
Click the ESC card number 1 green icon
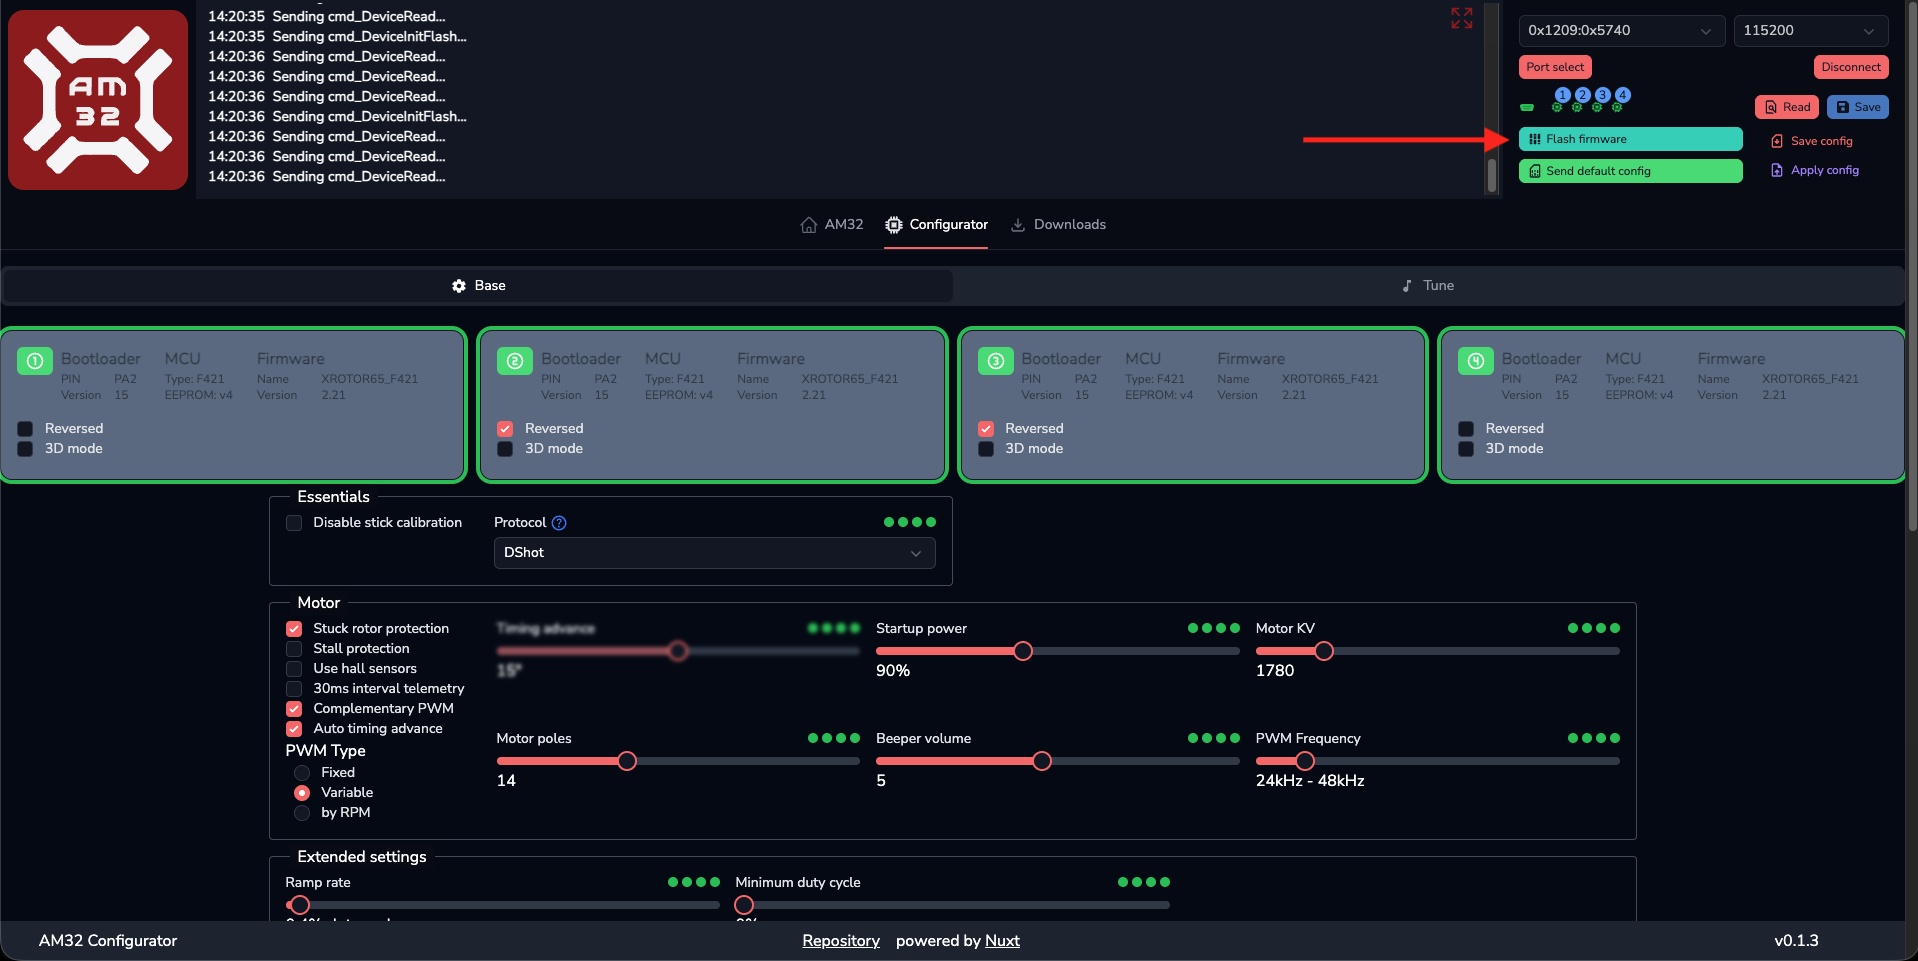(x=35, y=361)
